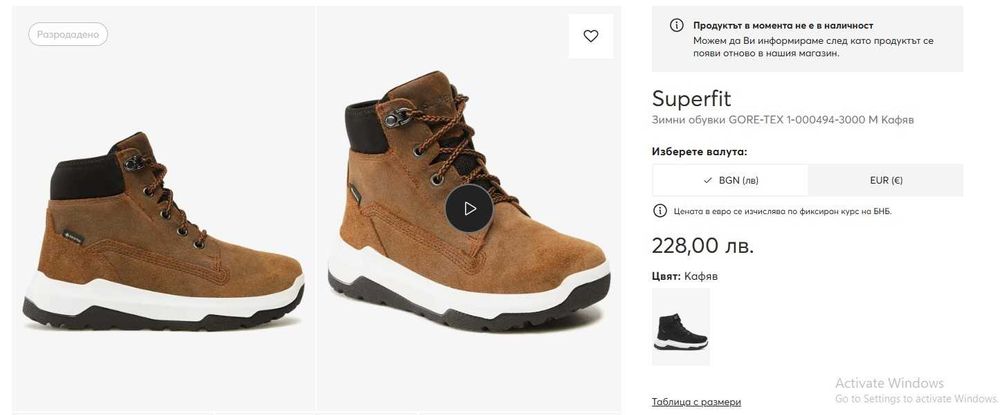Click info icon beside euro rate note
Screen dimensions: 1000x415
(x=660, y=211)
